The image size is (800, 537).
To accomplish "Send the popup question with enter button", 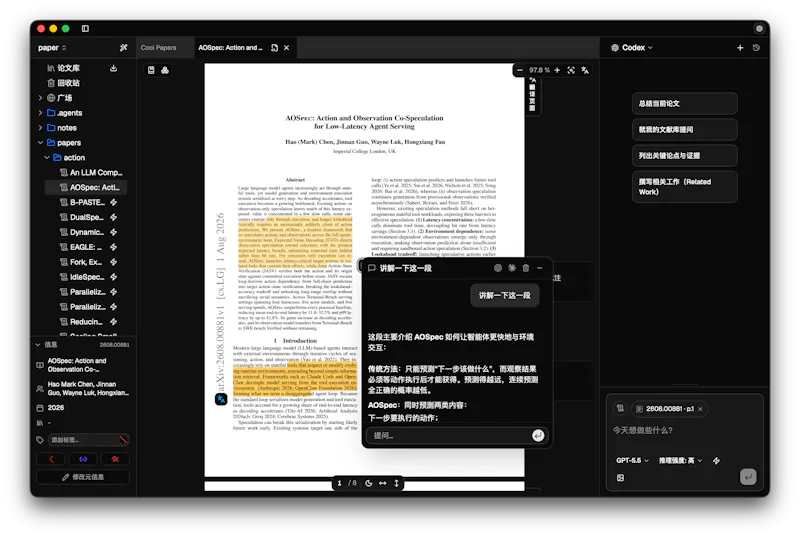I will [x=538, y=436].
